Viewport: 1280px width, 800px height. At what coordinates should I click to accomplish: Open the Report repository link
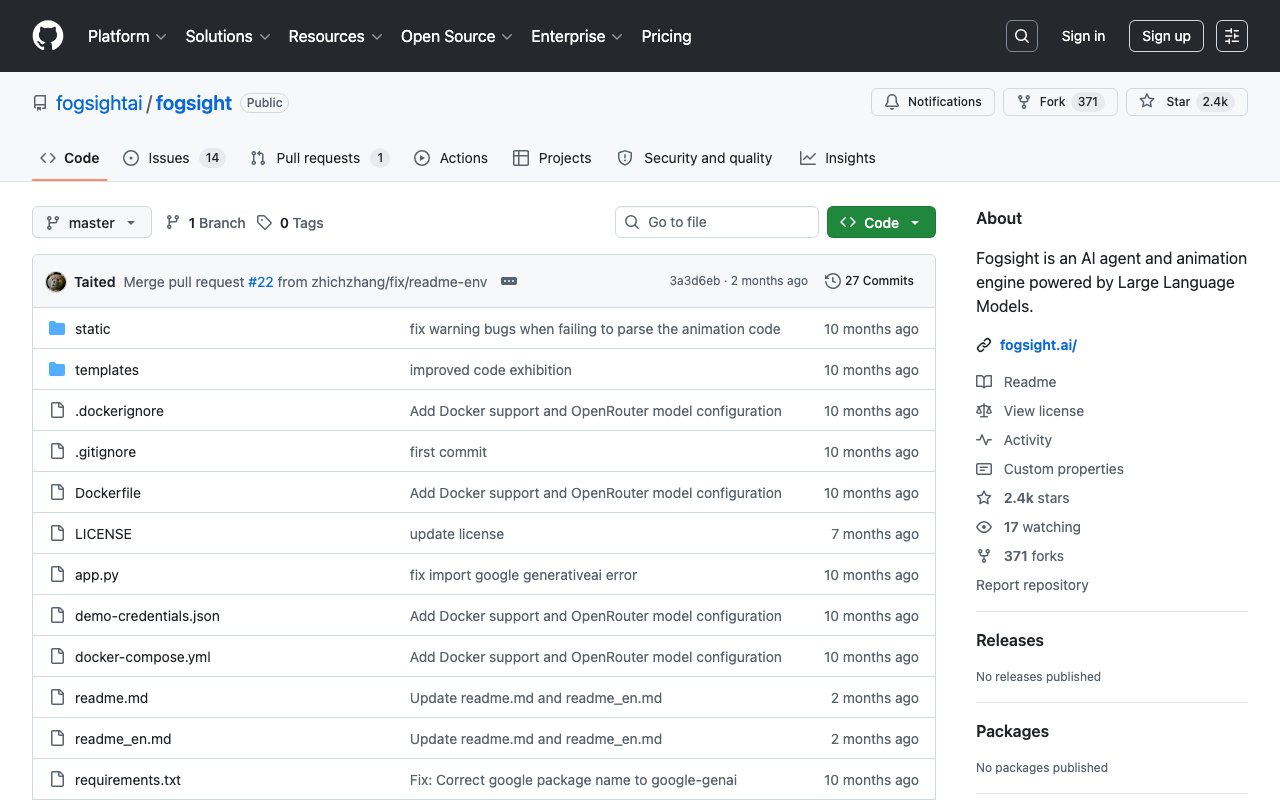[1032, 585]
